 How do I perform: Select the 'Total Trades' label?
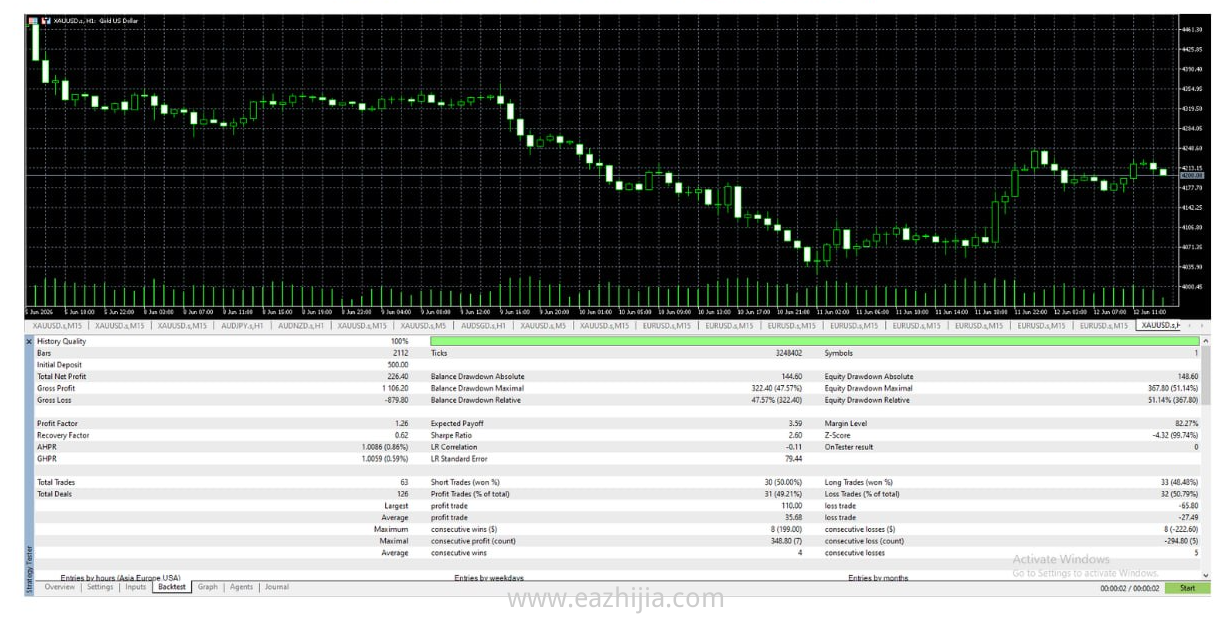click(56, 483)
